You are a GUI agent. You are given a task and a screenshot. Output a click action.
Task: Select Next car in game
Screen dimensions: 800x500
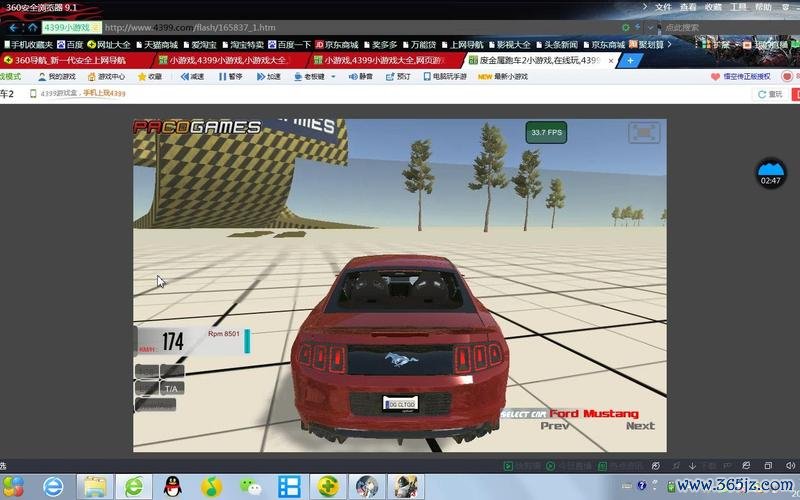click(x=640, y=426)
